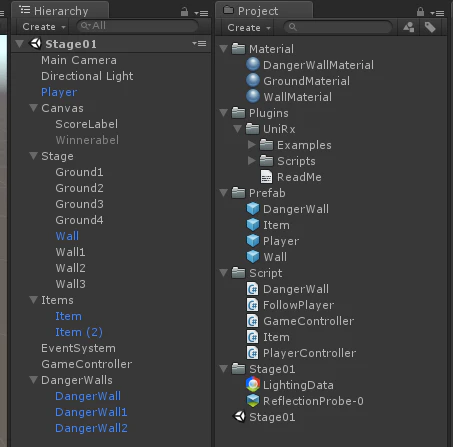Click the LightingData asset icon
This screenshot has height=447, width=453.
coord(253,385)
